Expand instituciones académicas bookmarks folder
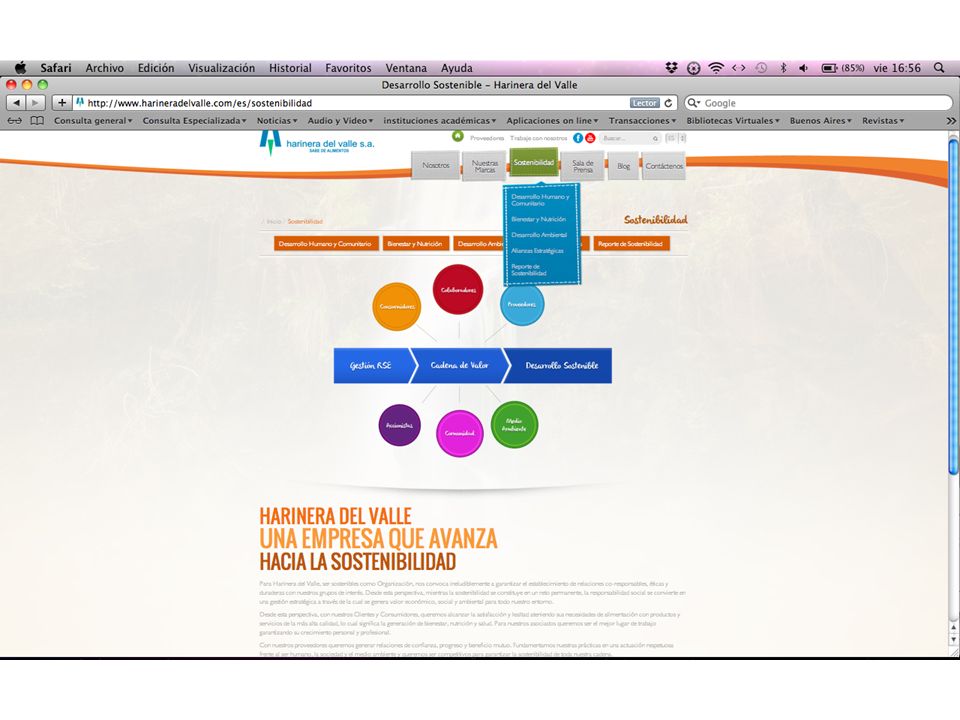This screenshot has width=960, height=720. 440,121
